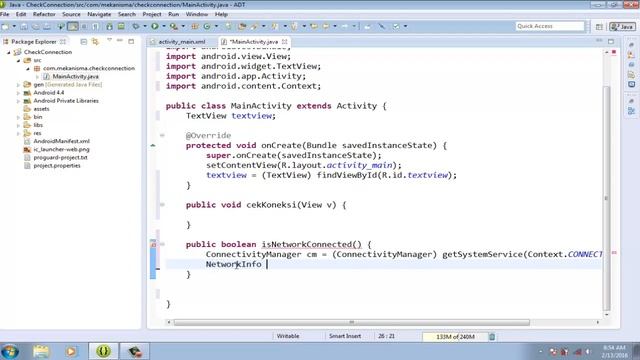Maximize the editor area

pos(611,41)
